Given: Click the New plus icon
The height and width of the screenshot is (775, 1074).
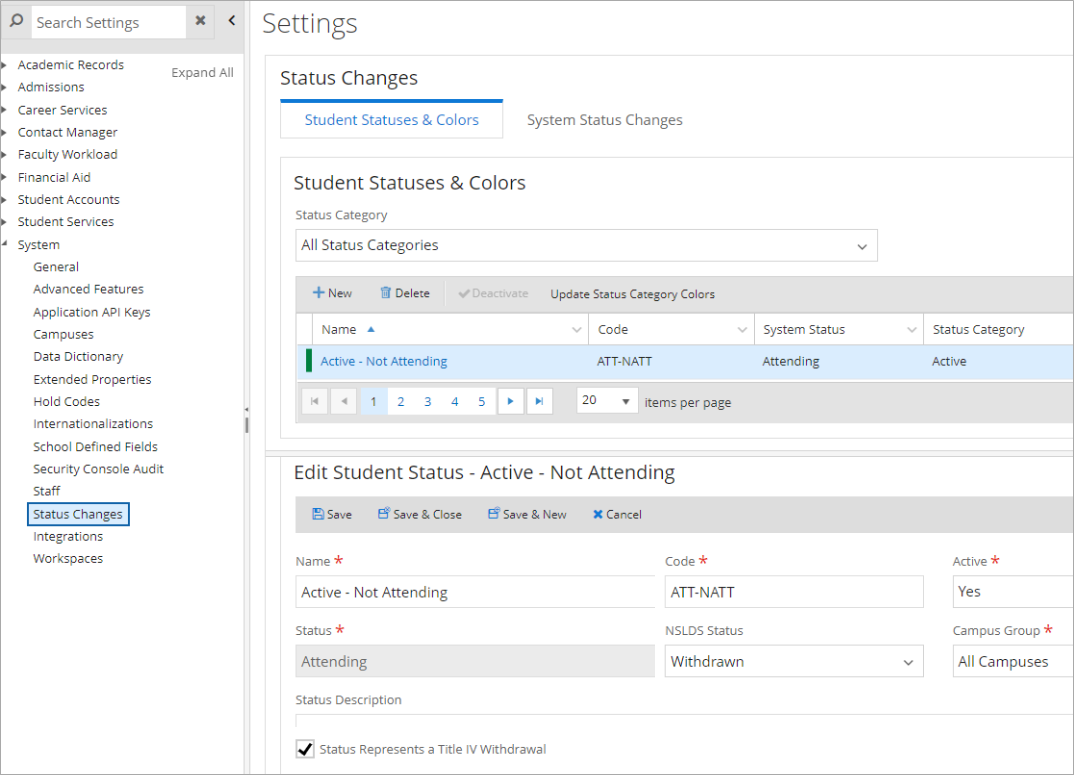Looking at the screenshot, I should pos(319,293).
